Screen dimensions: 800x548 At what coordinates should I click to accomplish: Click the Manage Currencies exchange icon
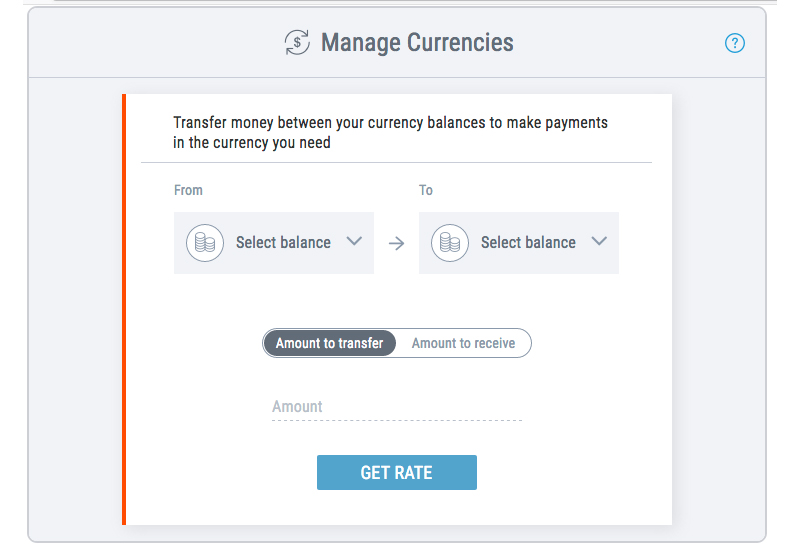(297, 42)
